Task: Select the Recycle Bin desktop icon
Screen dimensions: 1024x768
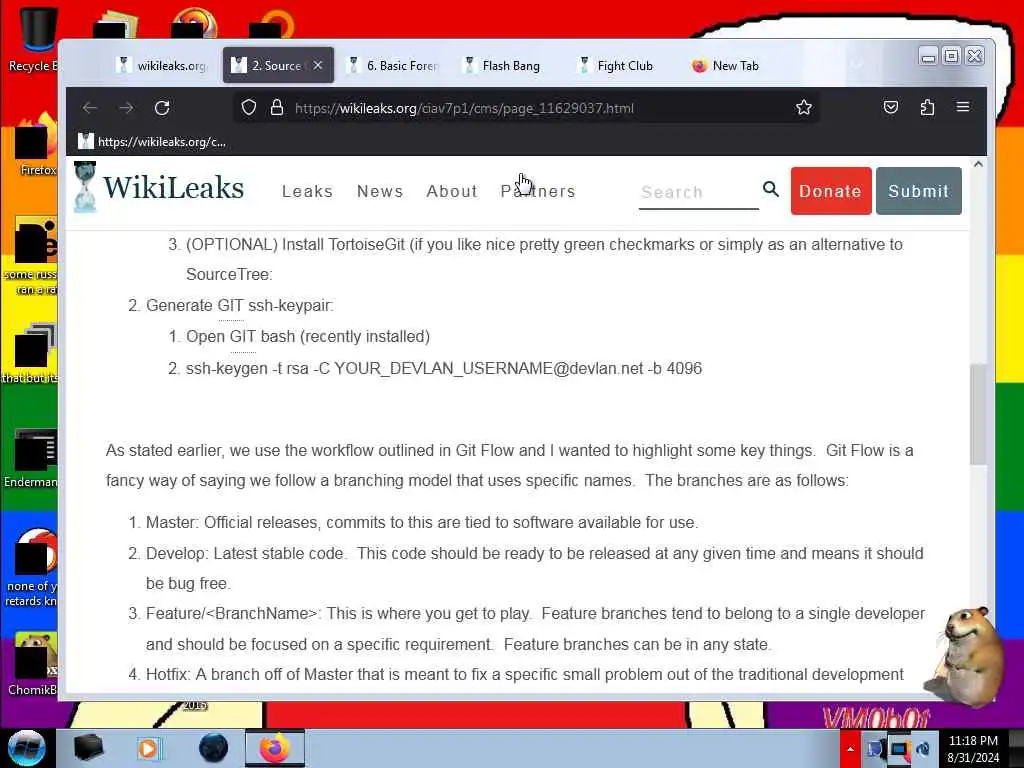Action: (33, 39)
